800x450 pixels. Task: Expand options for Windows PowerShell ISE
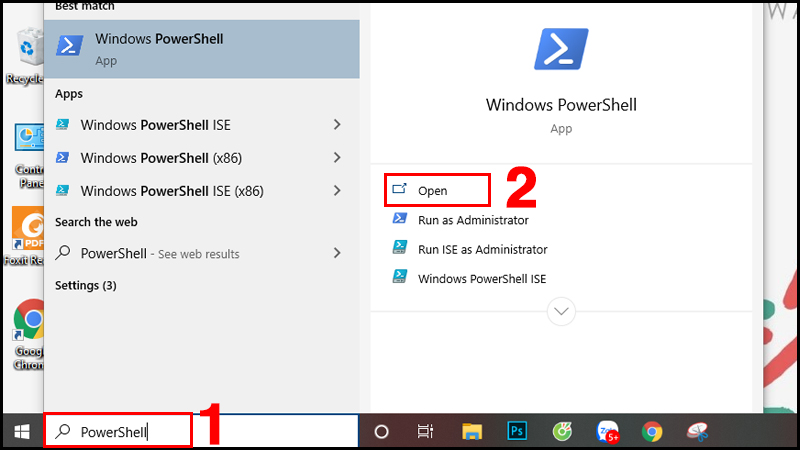pyautogui.click(x=337, y=124)
